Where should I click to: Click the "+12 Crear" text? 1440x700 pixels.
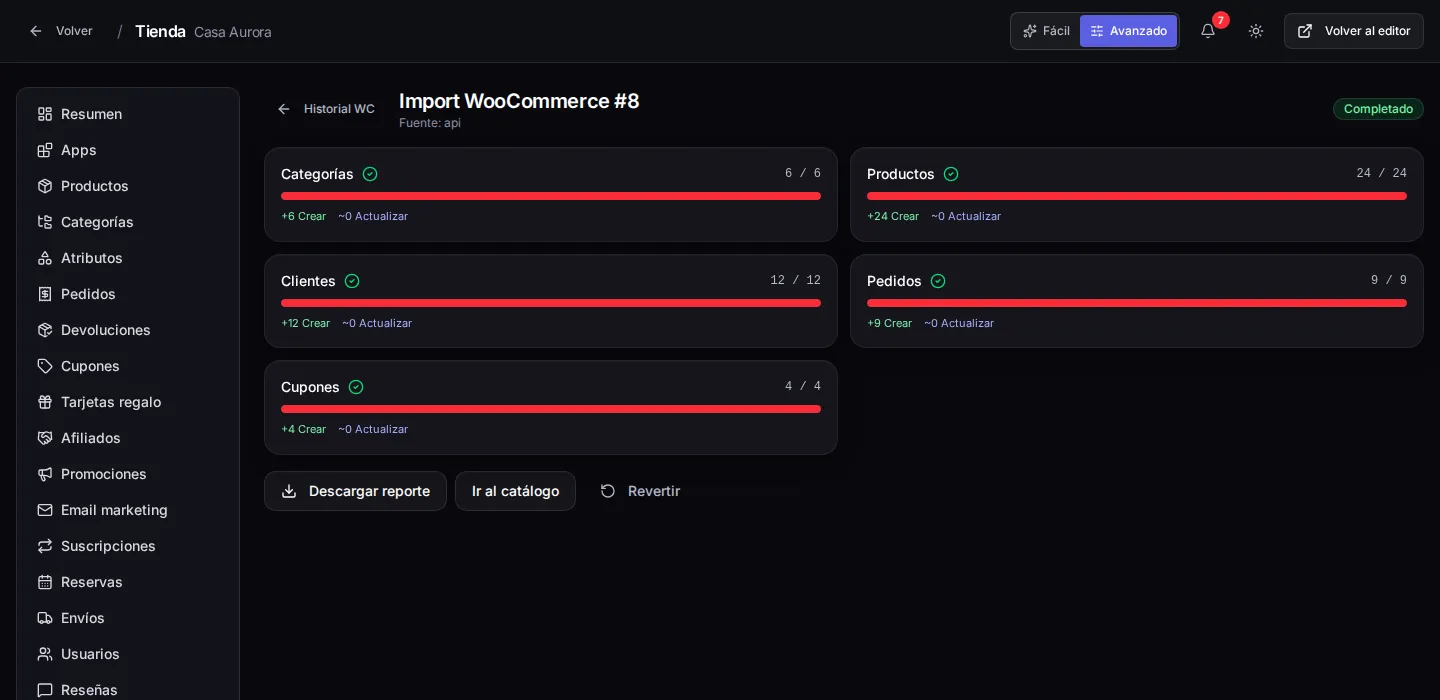[x=305, y=323]
